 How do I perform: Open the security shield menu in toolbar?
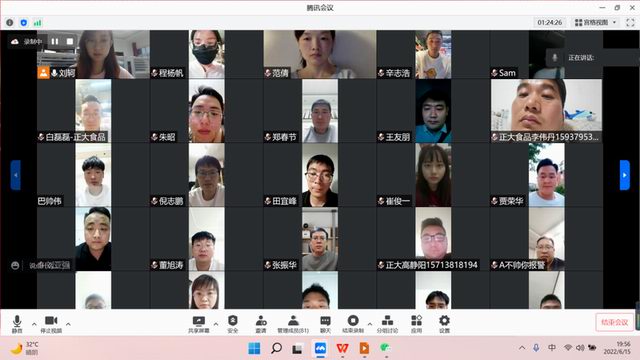pyautogui.click(x=233, y=324)
